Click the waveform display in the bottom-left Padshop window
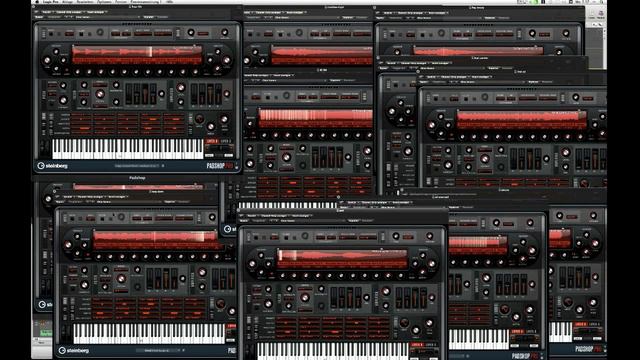640x360 pixels. click(155, 239)
